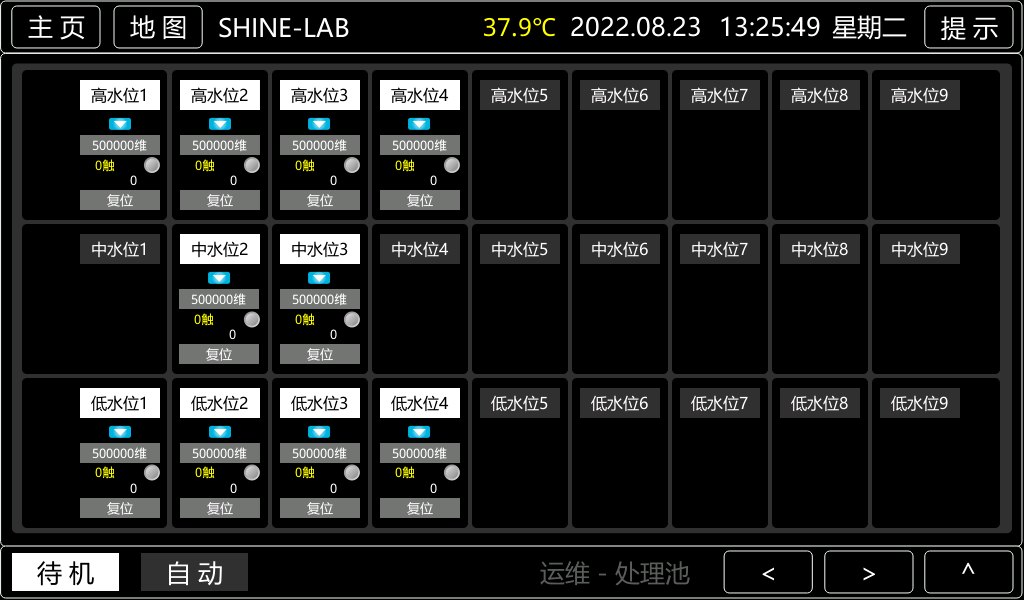Click the gray indicator light for 高水位1
Screen dimensions: 1024x600
pos(152,165)
